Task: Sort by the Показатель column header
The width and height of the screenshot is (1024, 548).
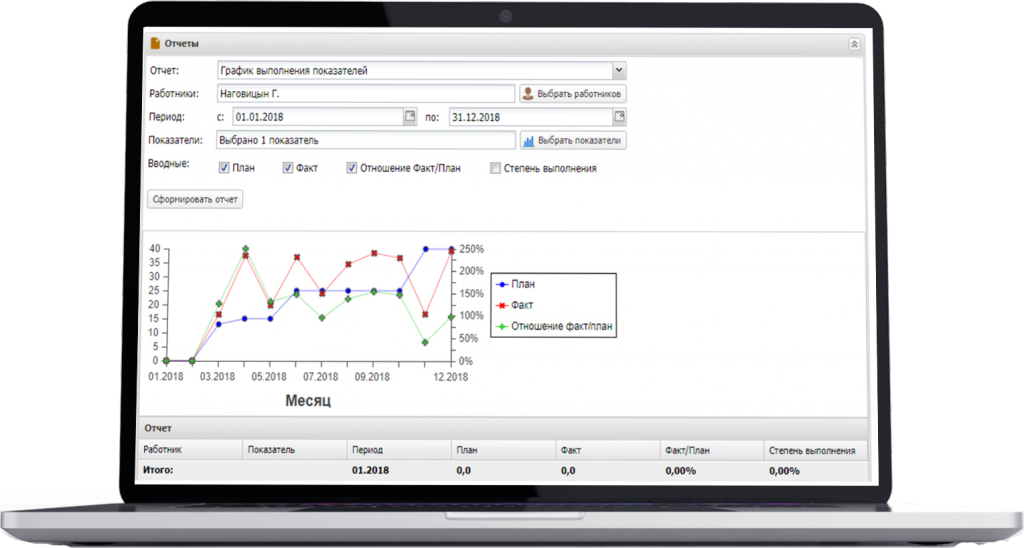Action: [x=295, y=449]
